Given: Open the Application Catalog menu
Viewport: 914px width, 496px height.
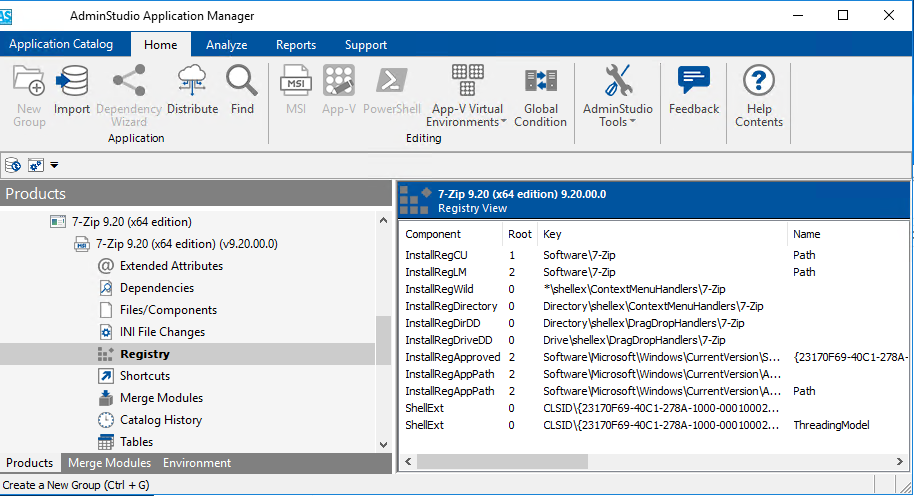Looking at the screenshot, I should (61, 44).
